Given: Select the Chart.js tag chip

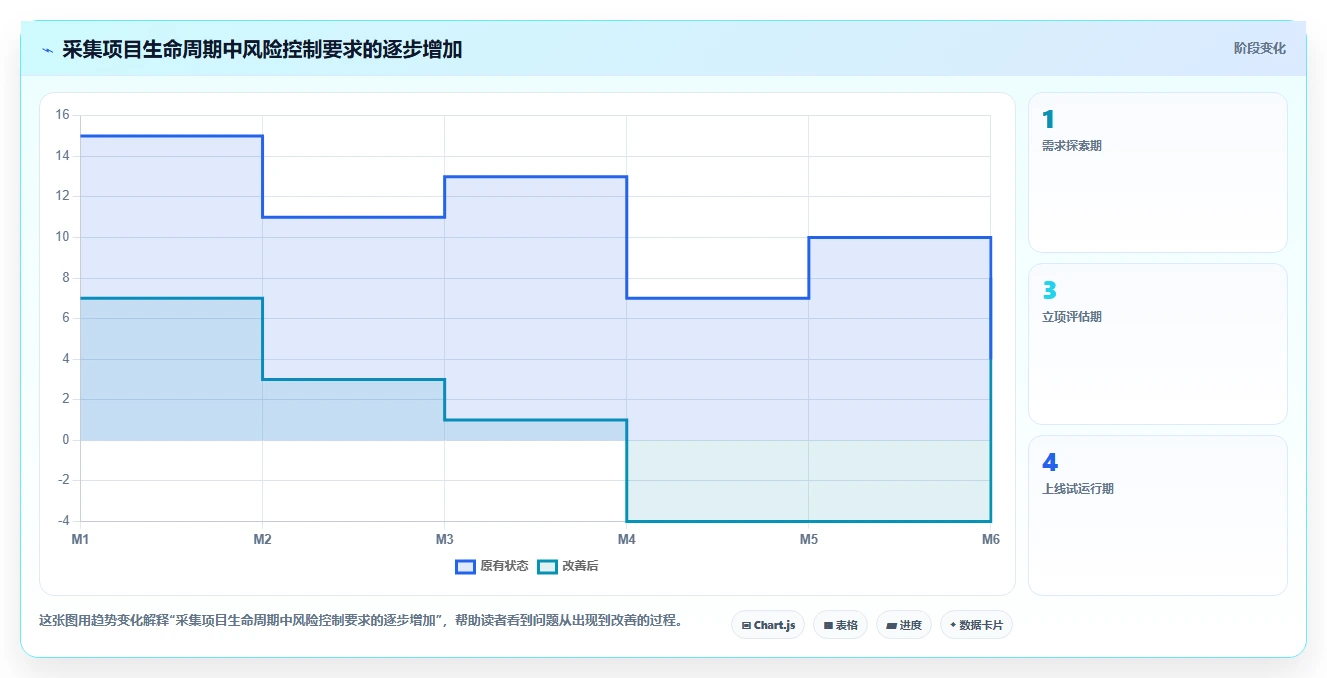Looking at the screenshot, I should coord(768,625).
